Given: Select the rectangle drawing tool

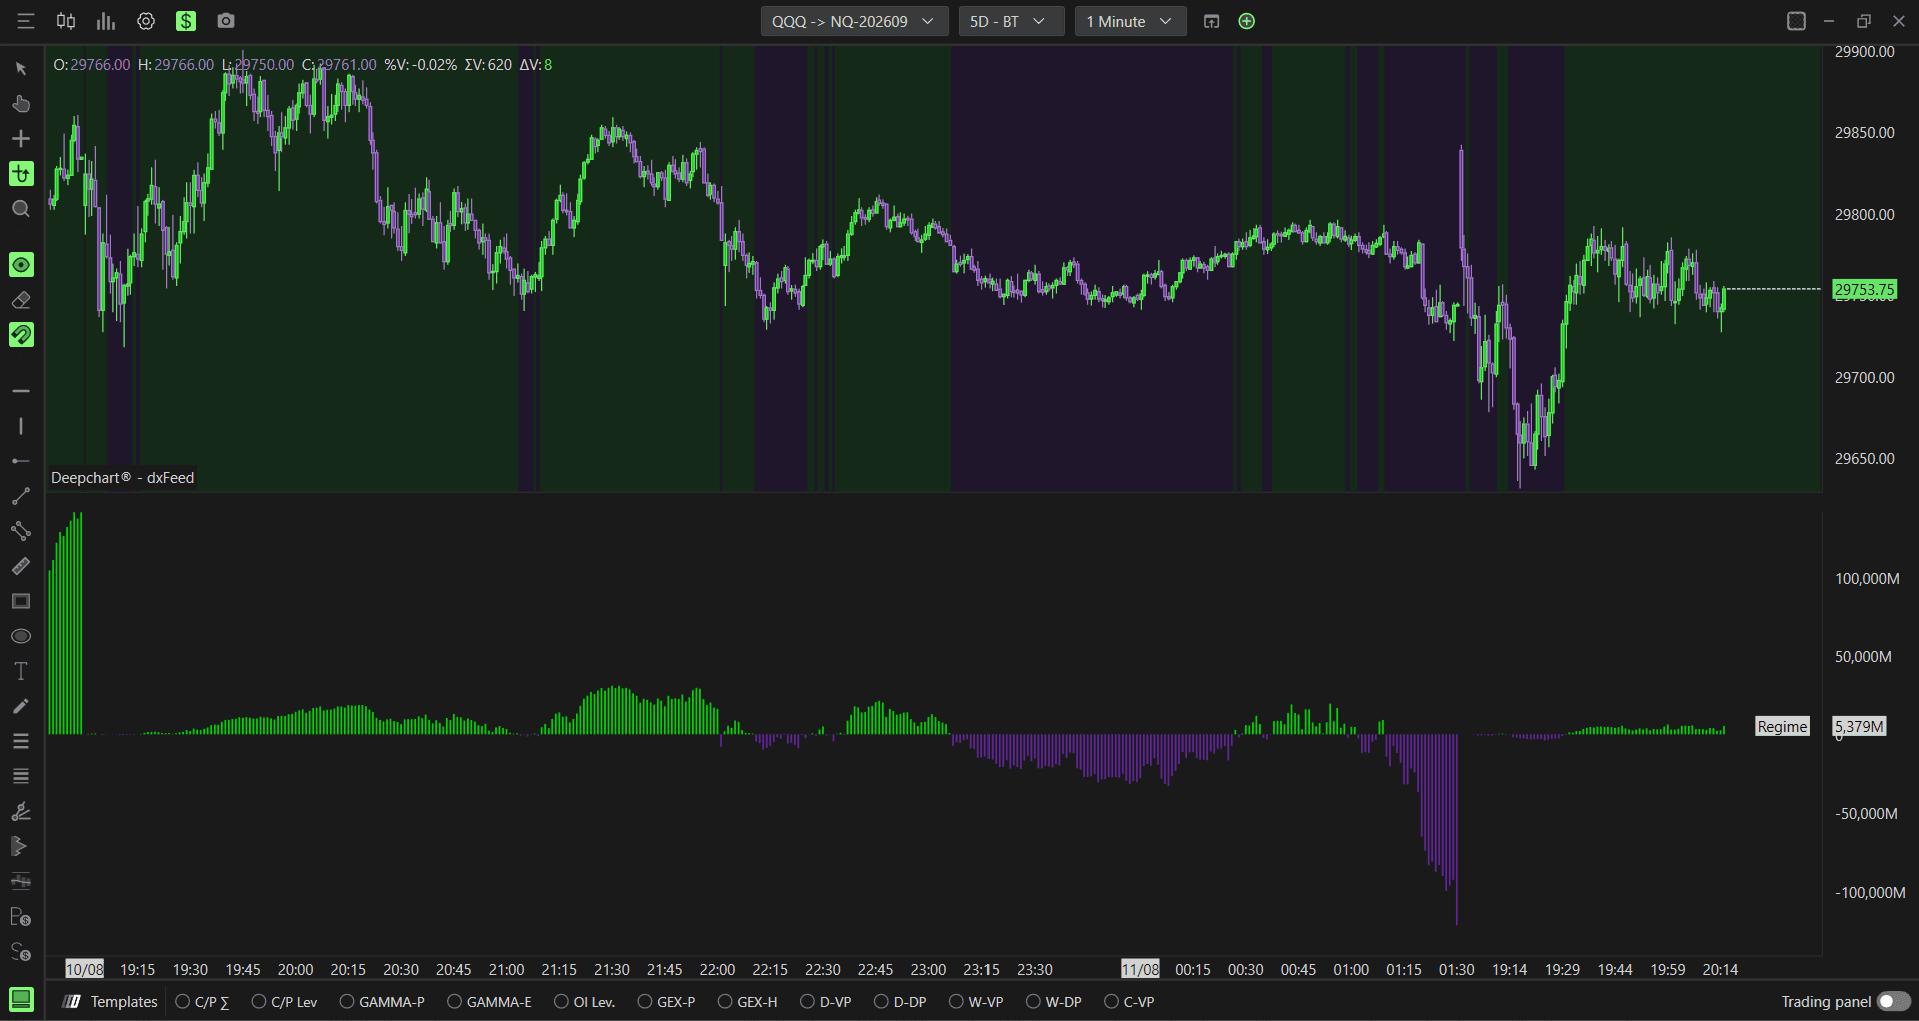Looking at the screenshot, I should [21, 601].
